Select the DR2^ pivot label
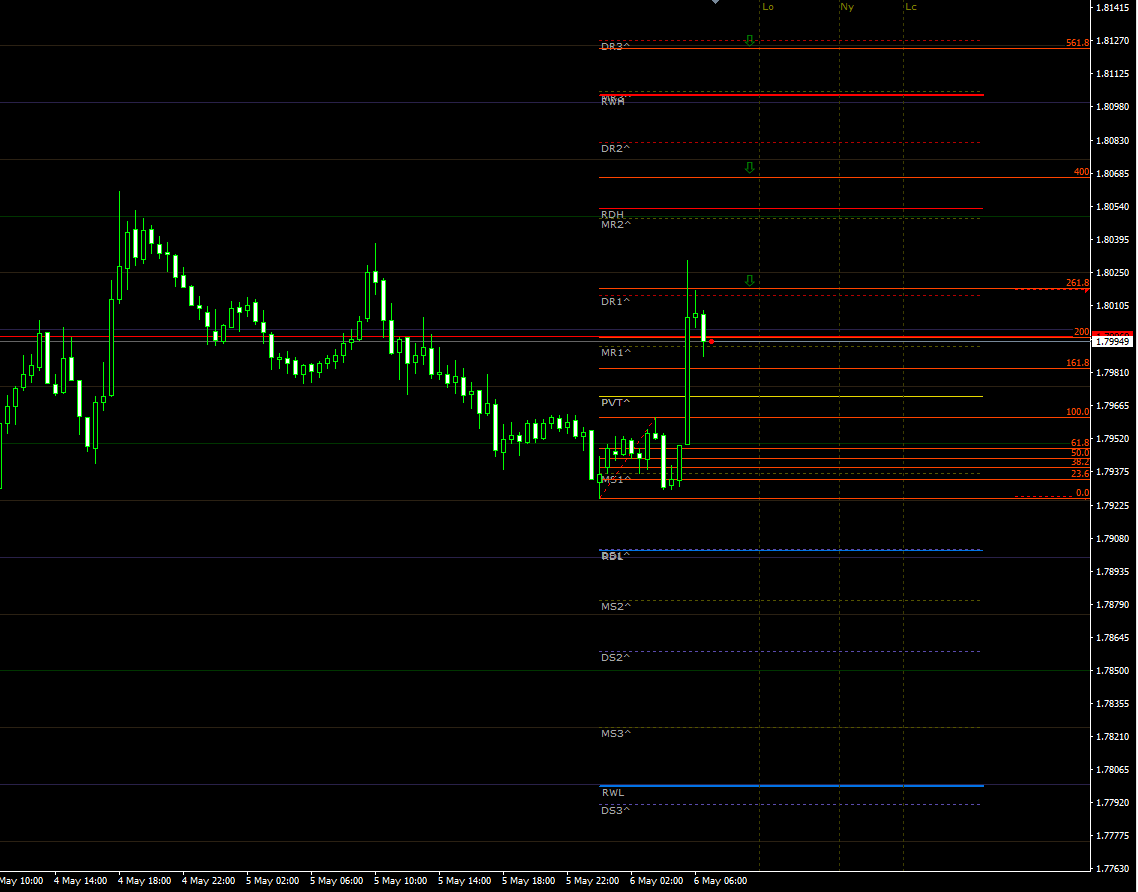The image size is (1138, 892). [x=615, y=149]
